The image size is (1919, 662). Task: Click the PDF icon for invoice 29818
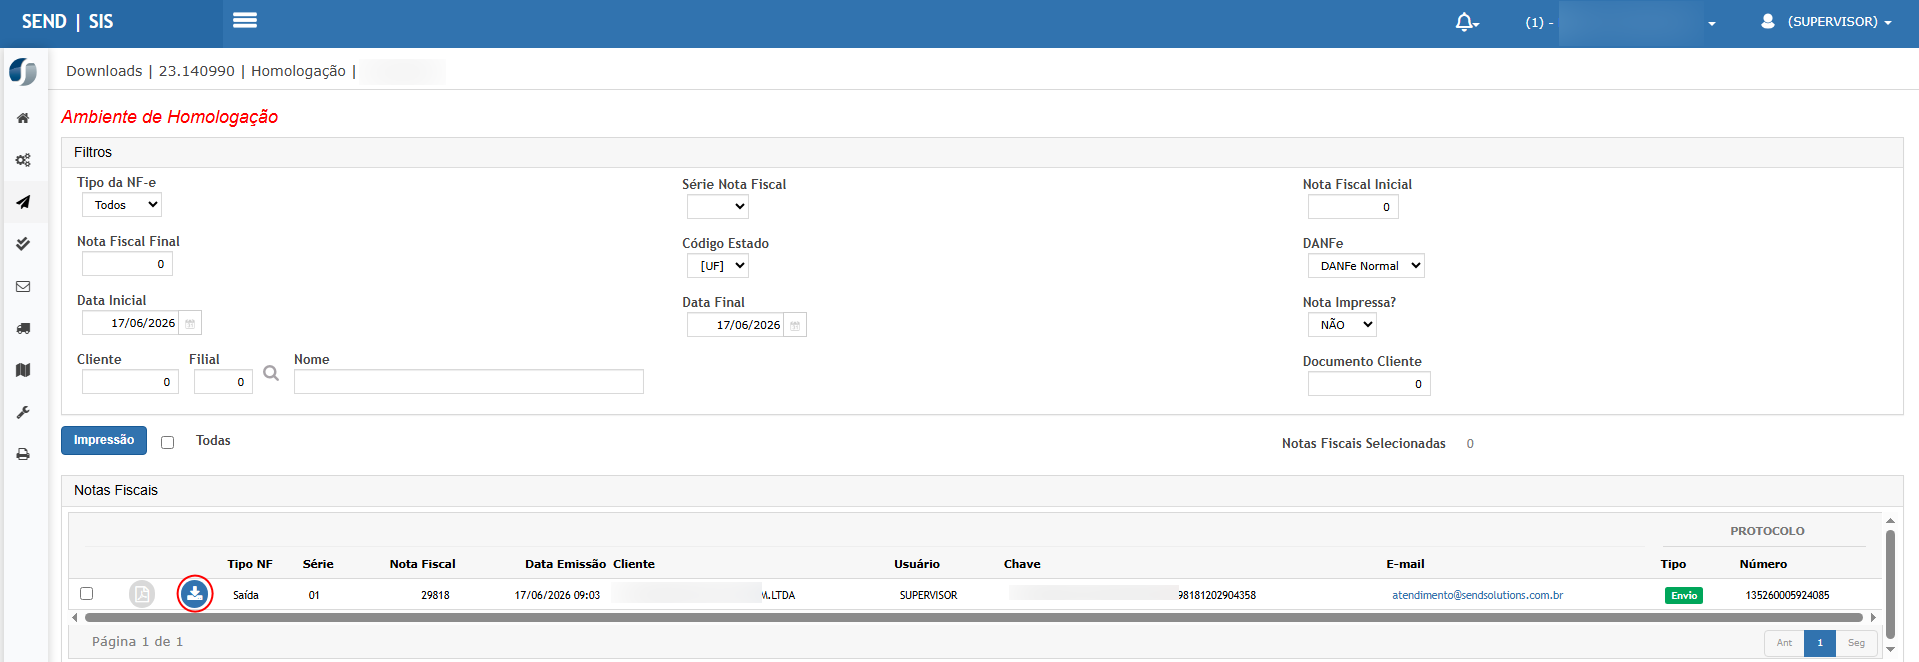point(142,594)
